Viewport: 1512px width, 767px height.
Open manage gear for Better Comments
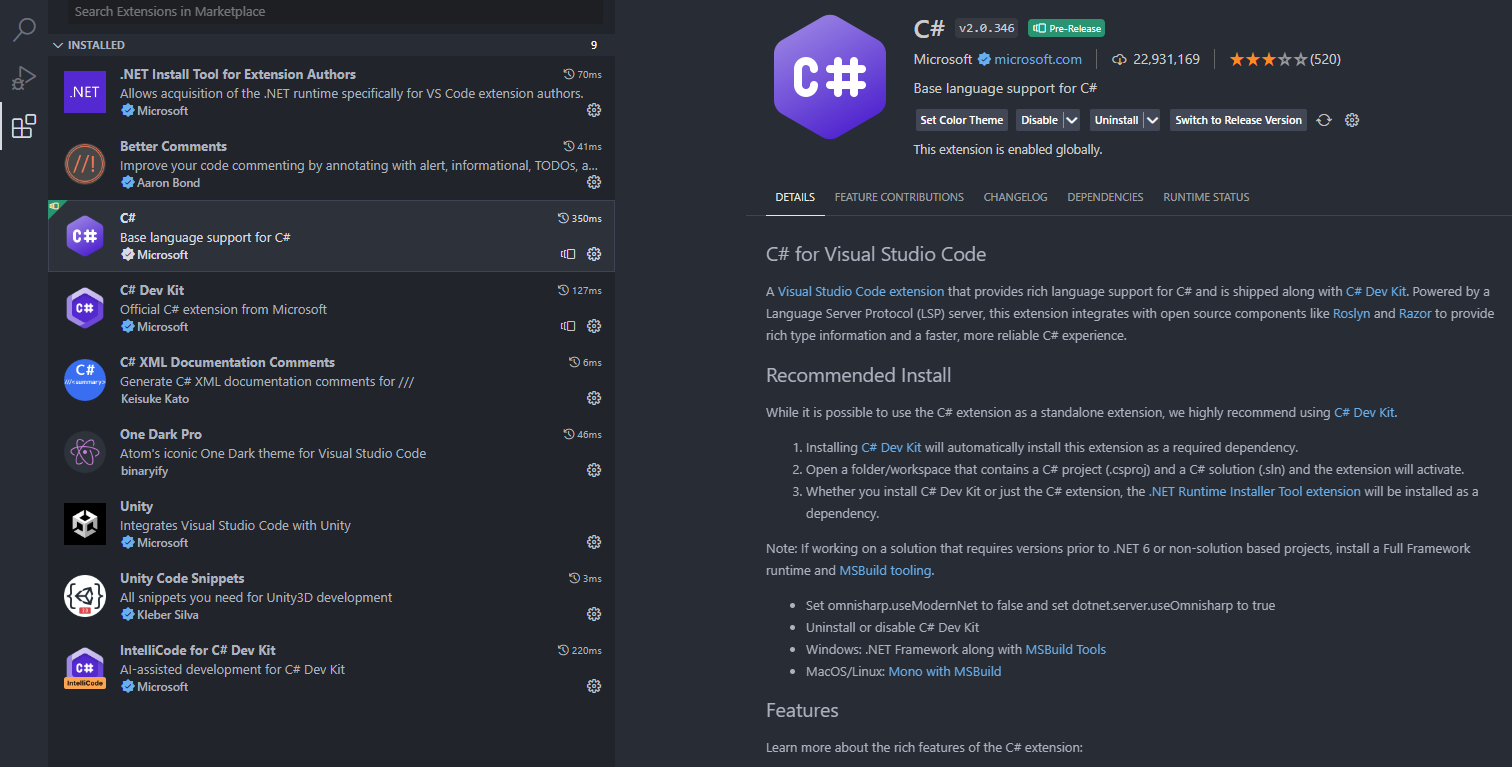coord(594,182)
